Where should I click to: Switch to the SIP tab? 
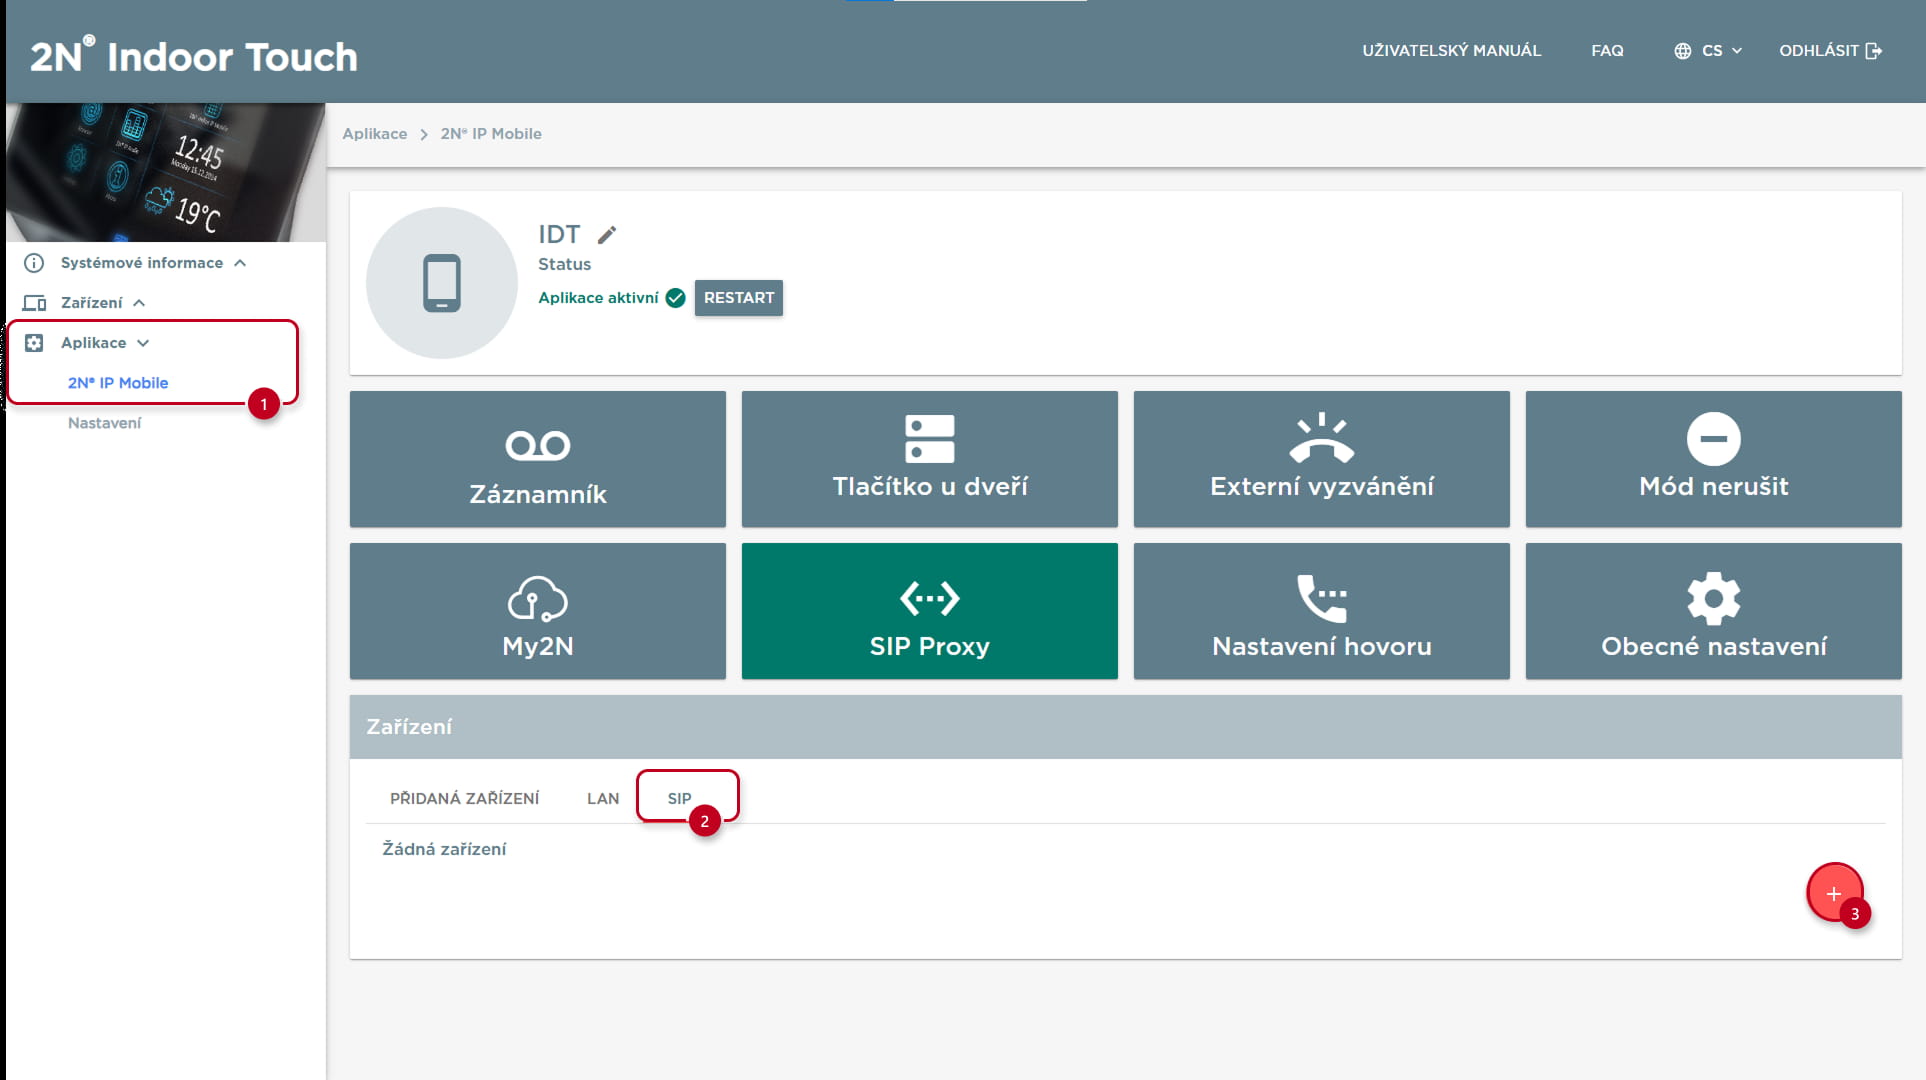(x=680, y=798)
